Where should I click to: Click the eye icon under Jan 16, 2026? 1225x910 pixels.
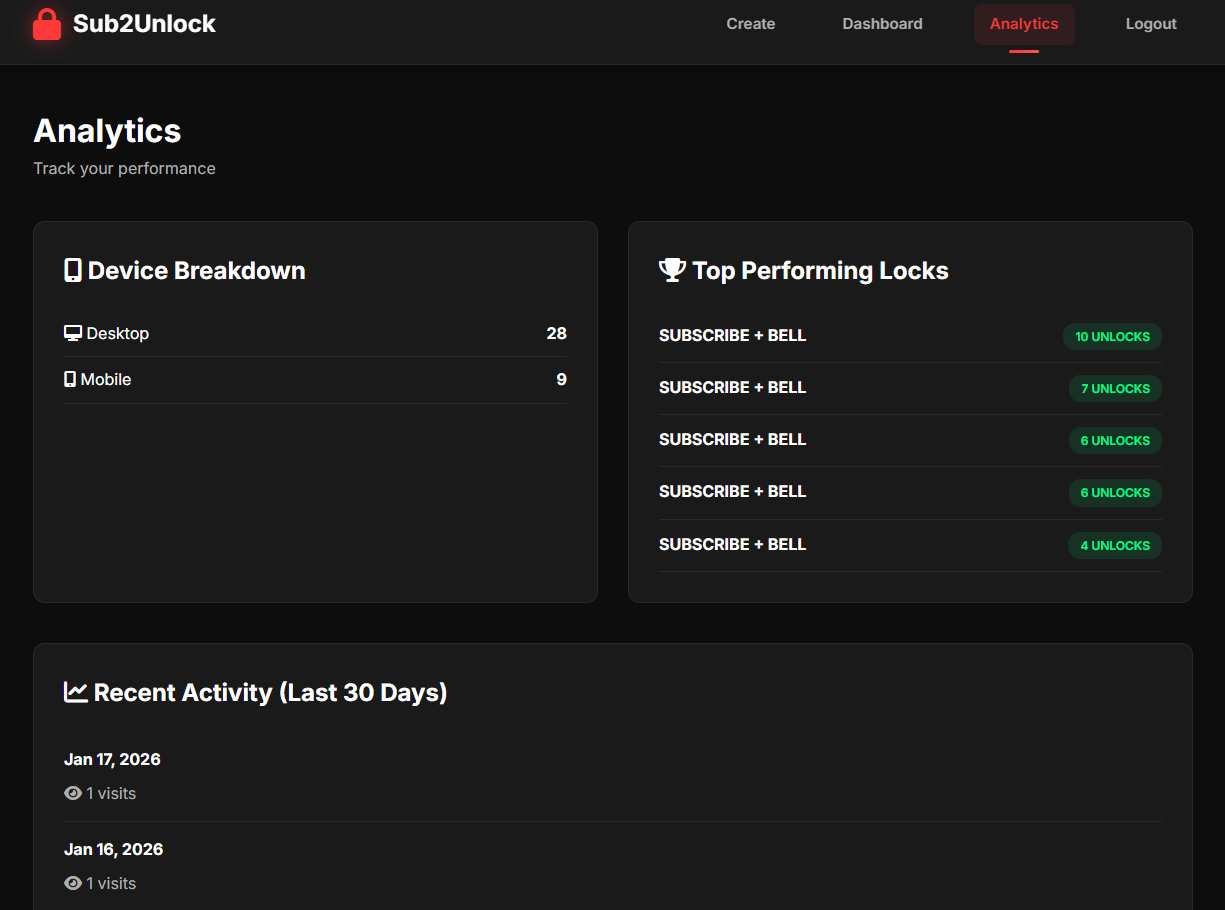pos(72,883)
